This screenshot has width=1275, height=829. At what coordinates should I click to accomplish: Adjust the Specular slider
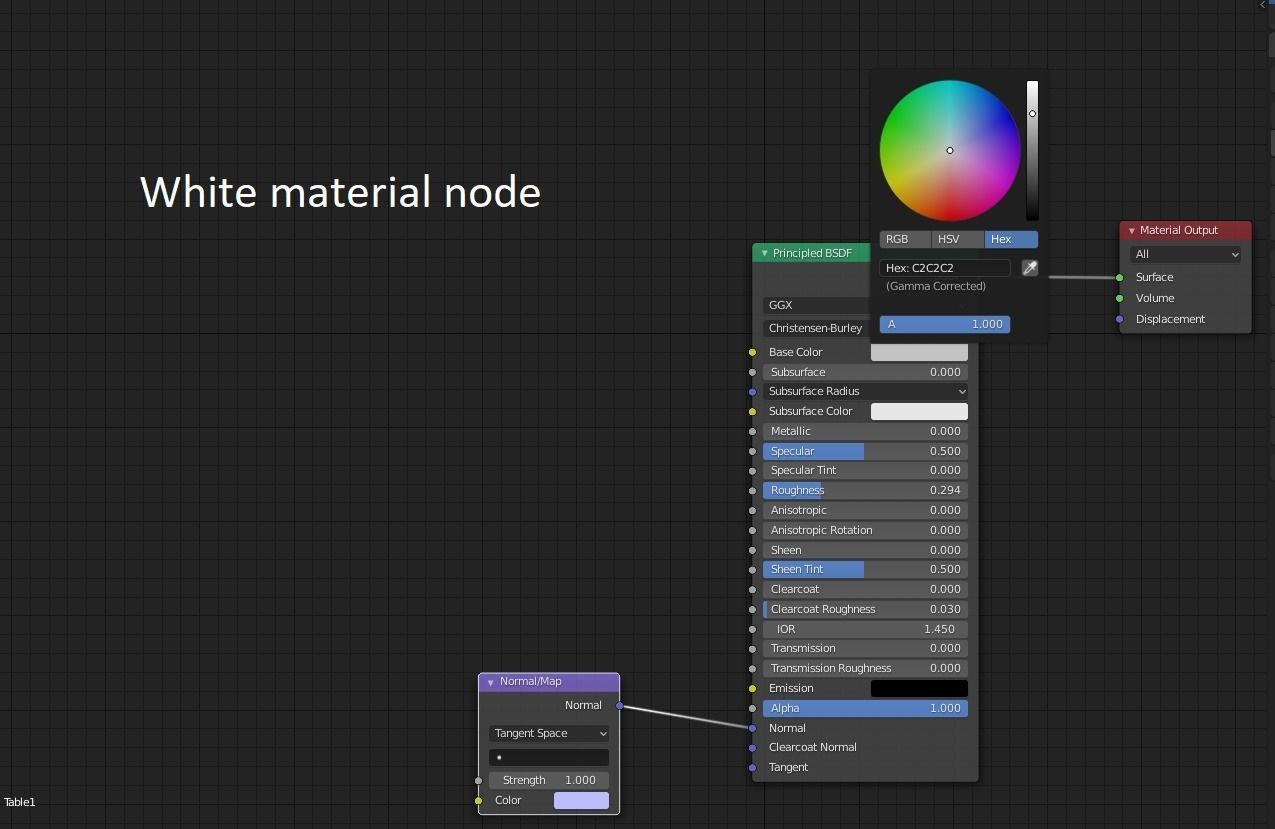click(x=865, y=451)
